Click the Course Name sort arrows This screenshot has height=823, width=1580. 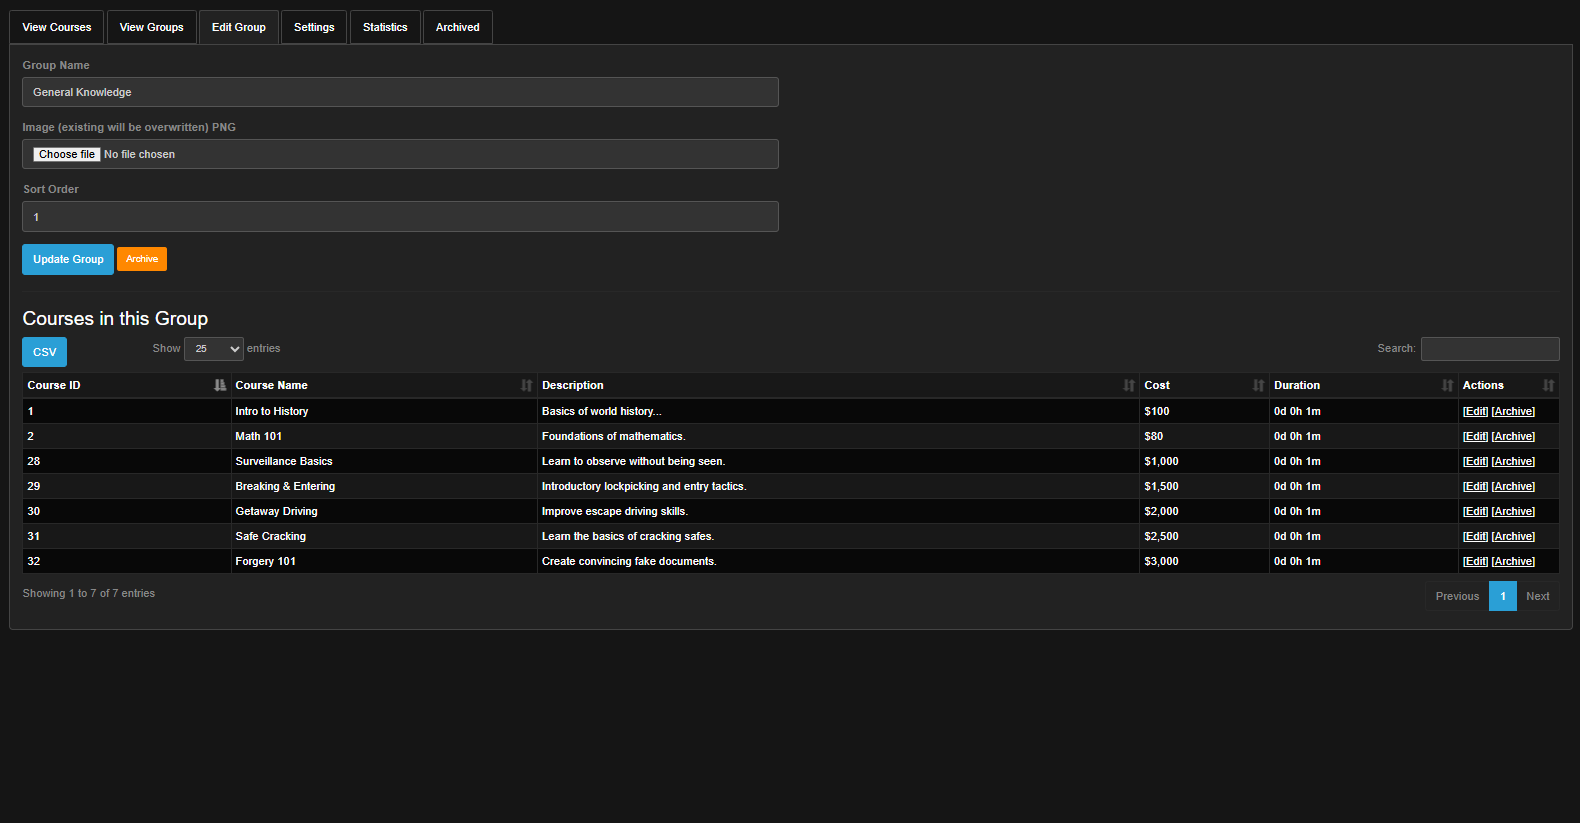click(x=526, y=385)
